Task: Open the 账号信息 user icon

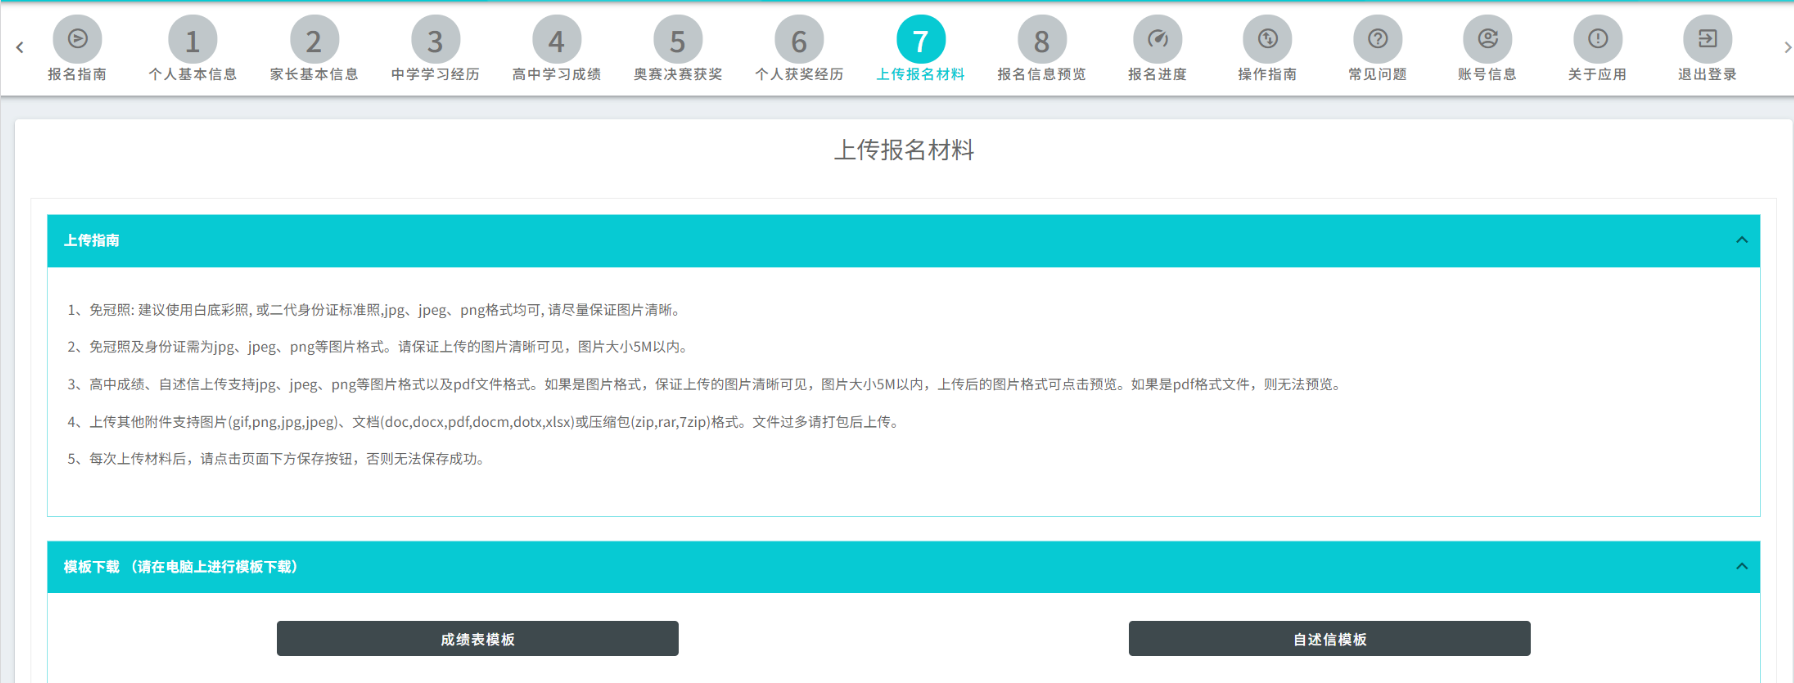Action: (1487, 40)
